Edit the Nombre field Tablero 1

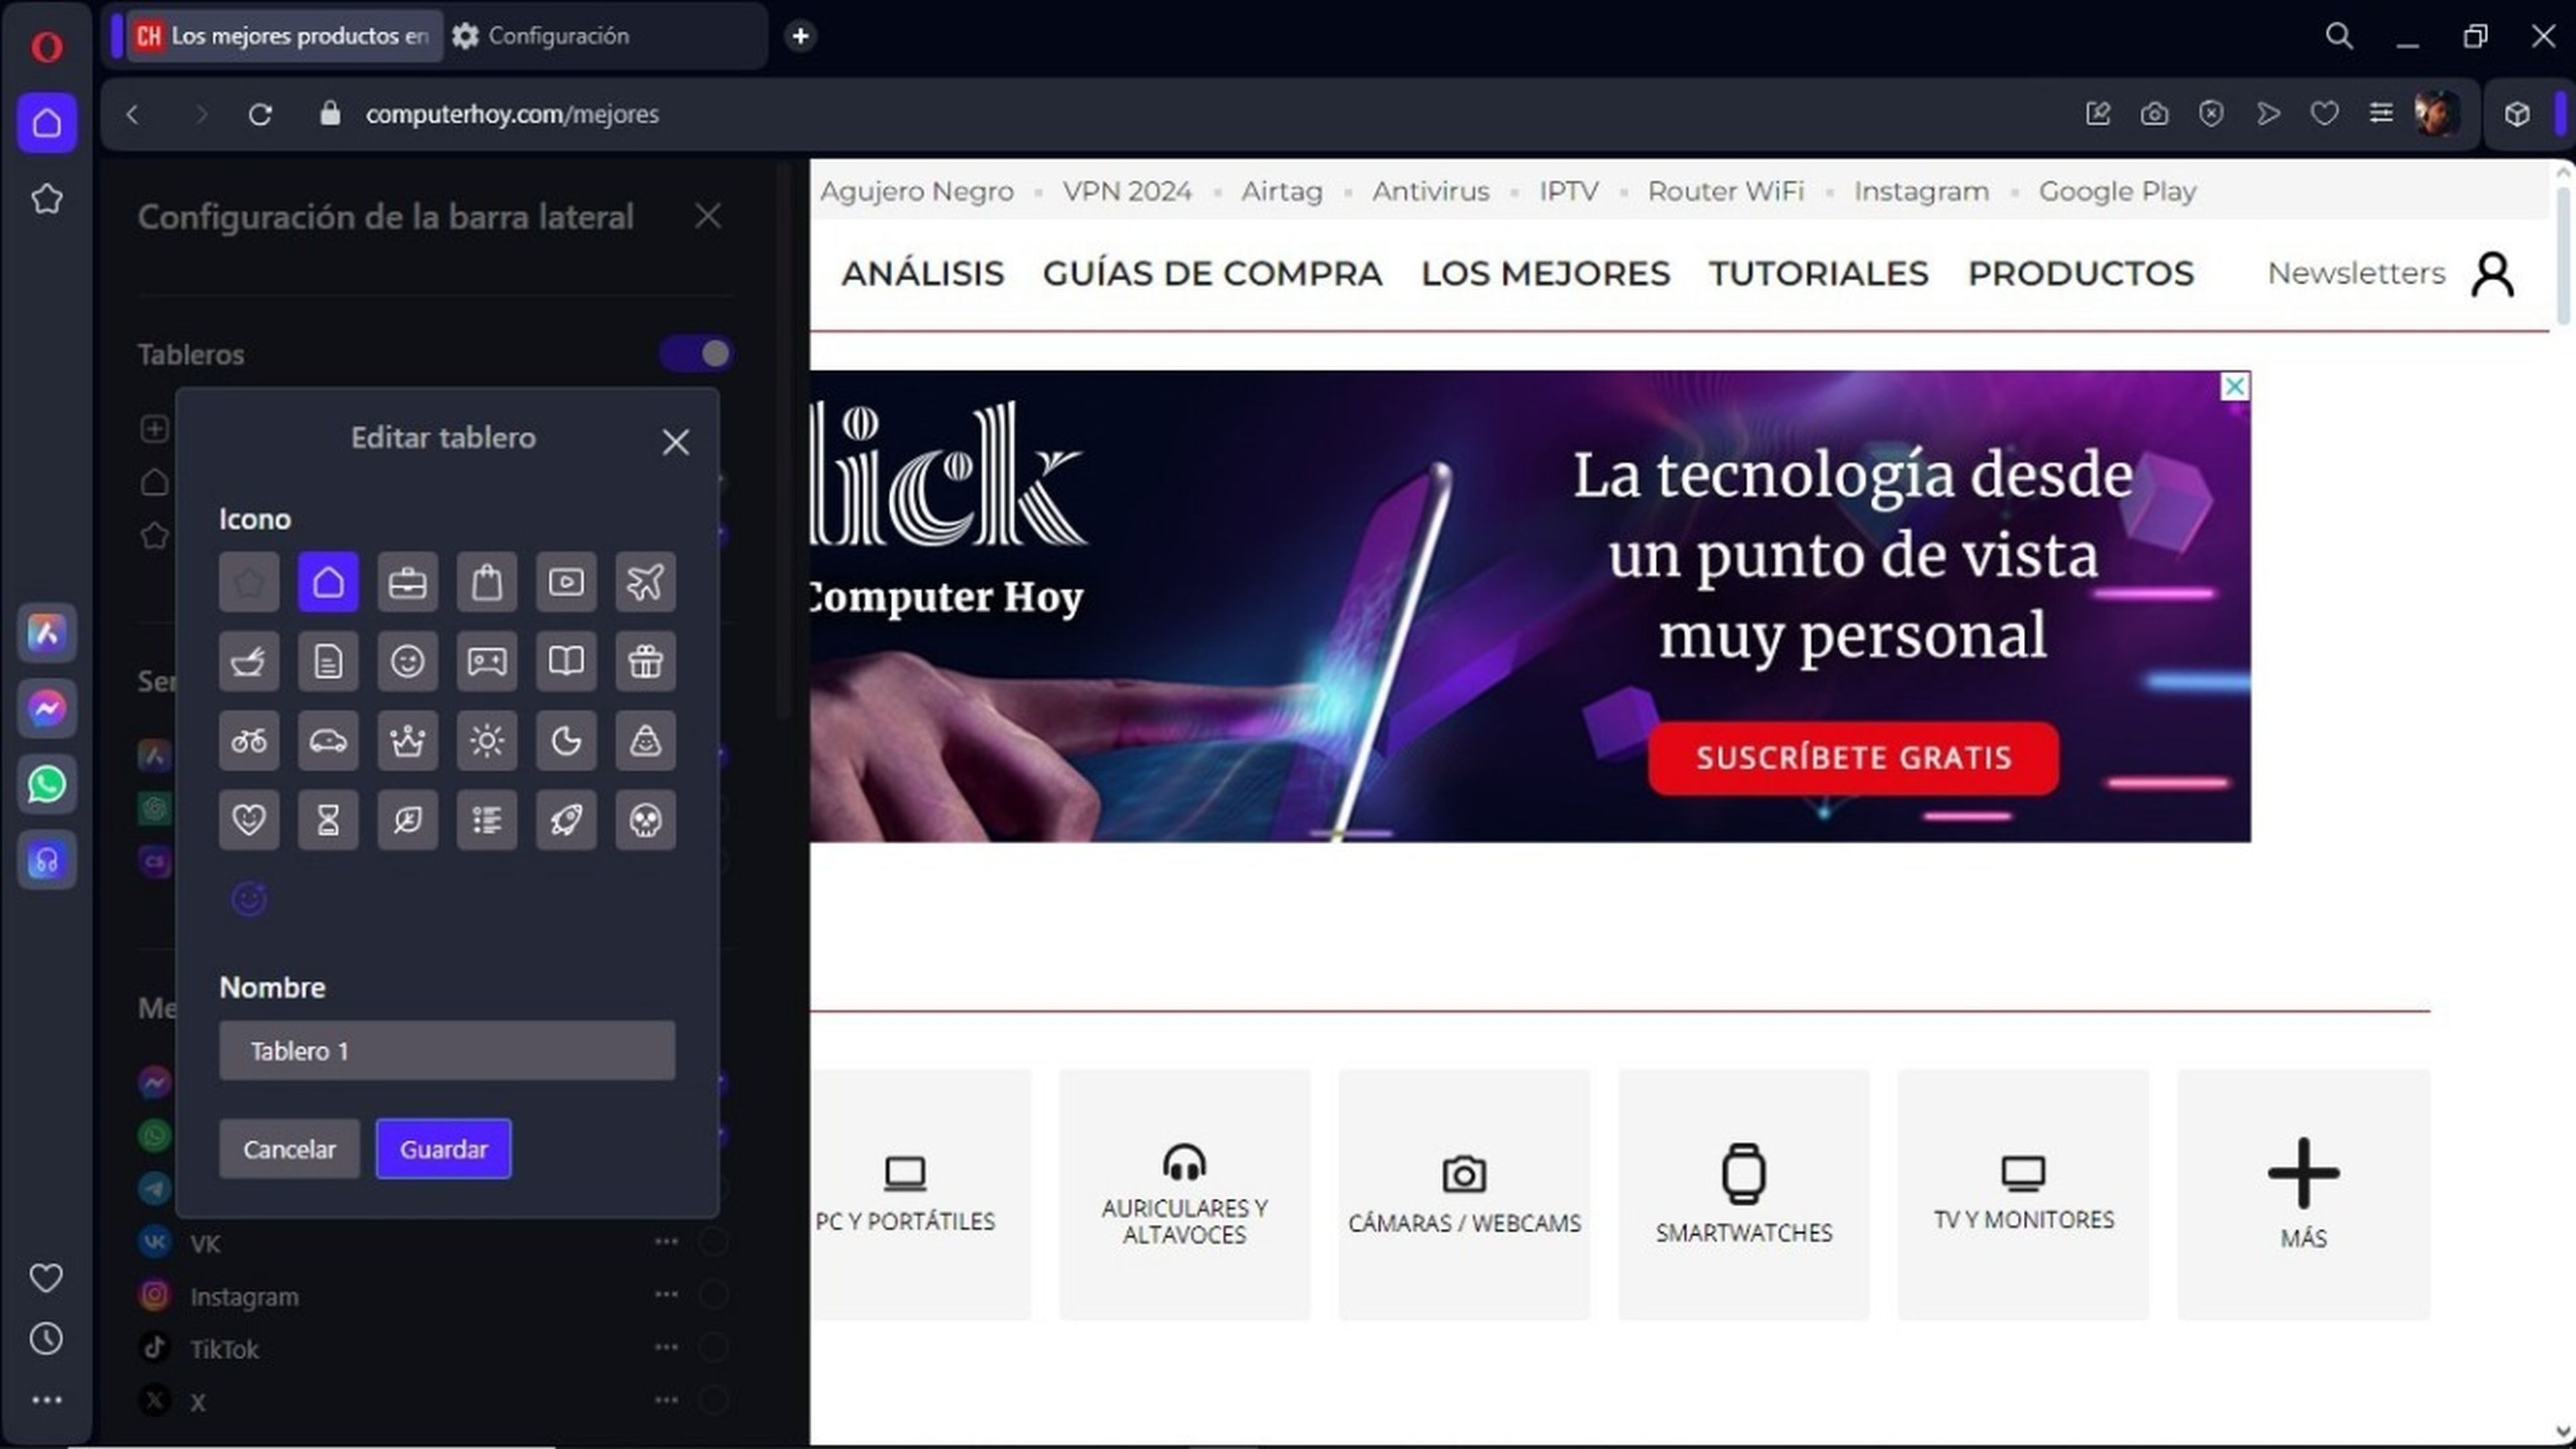(x=447, y=1051)
